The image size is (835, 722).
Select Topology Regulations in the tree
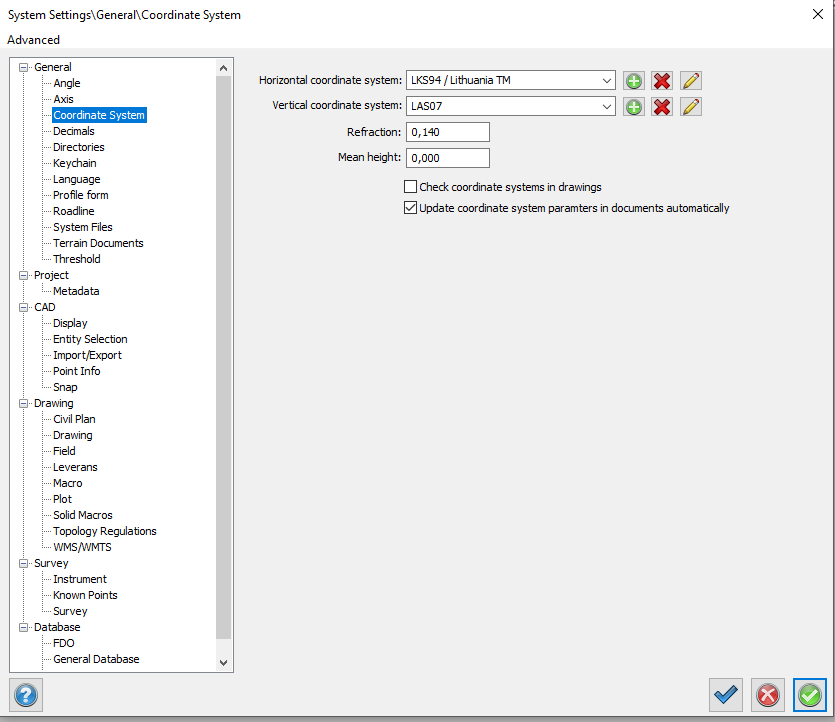pos(104,531)
